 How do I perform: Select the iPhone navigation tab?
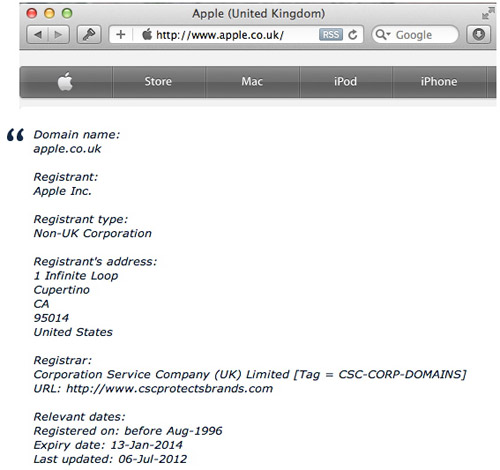(x=439, y=81)
